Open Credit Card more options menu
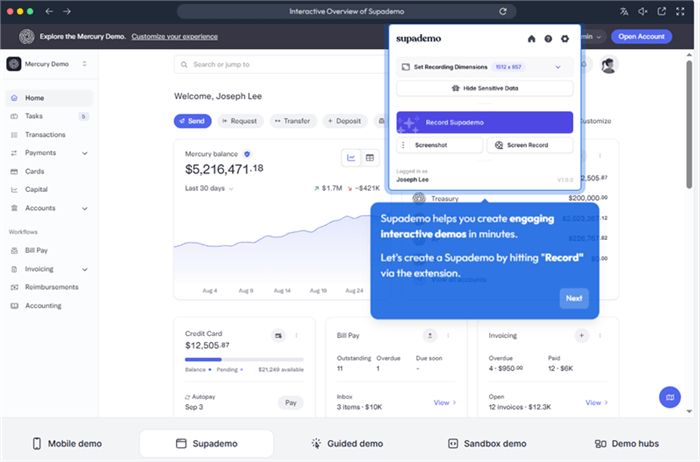This screenshot has width=700, height=462. pyautogui.click(x=296, y=336)
